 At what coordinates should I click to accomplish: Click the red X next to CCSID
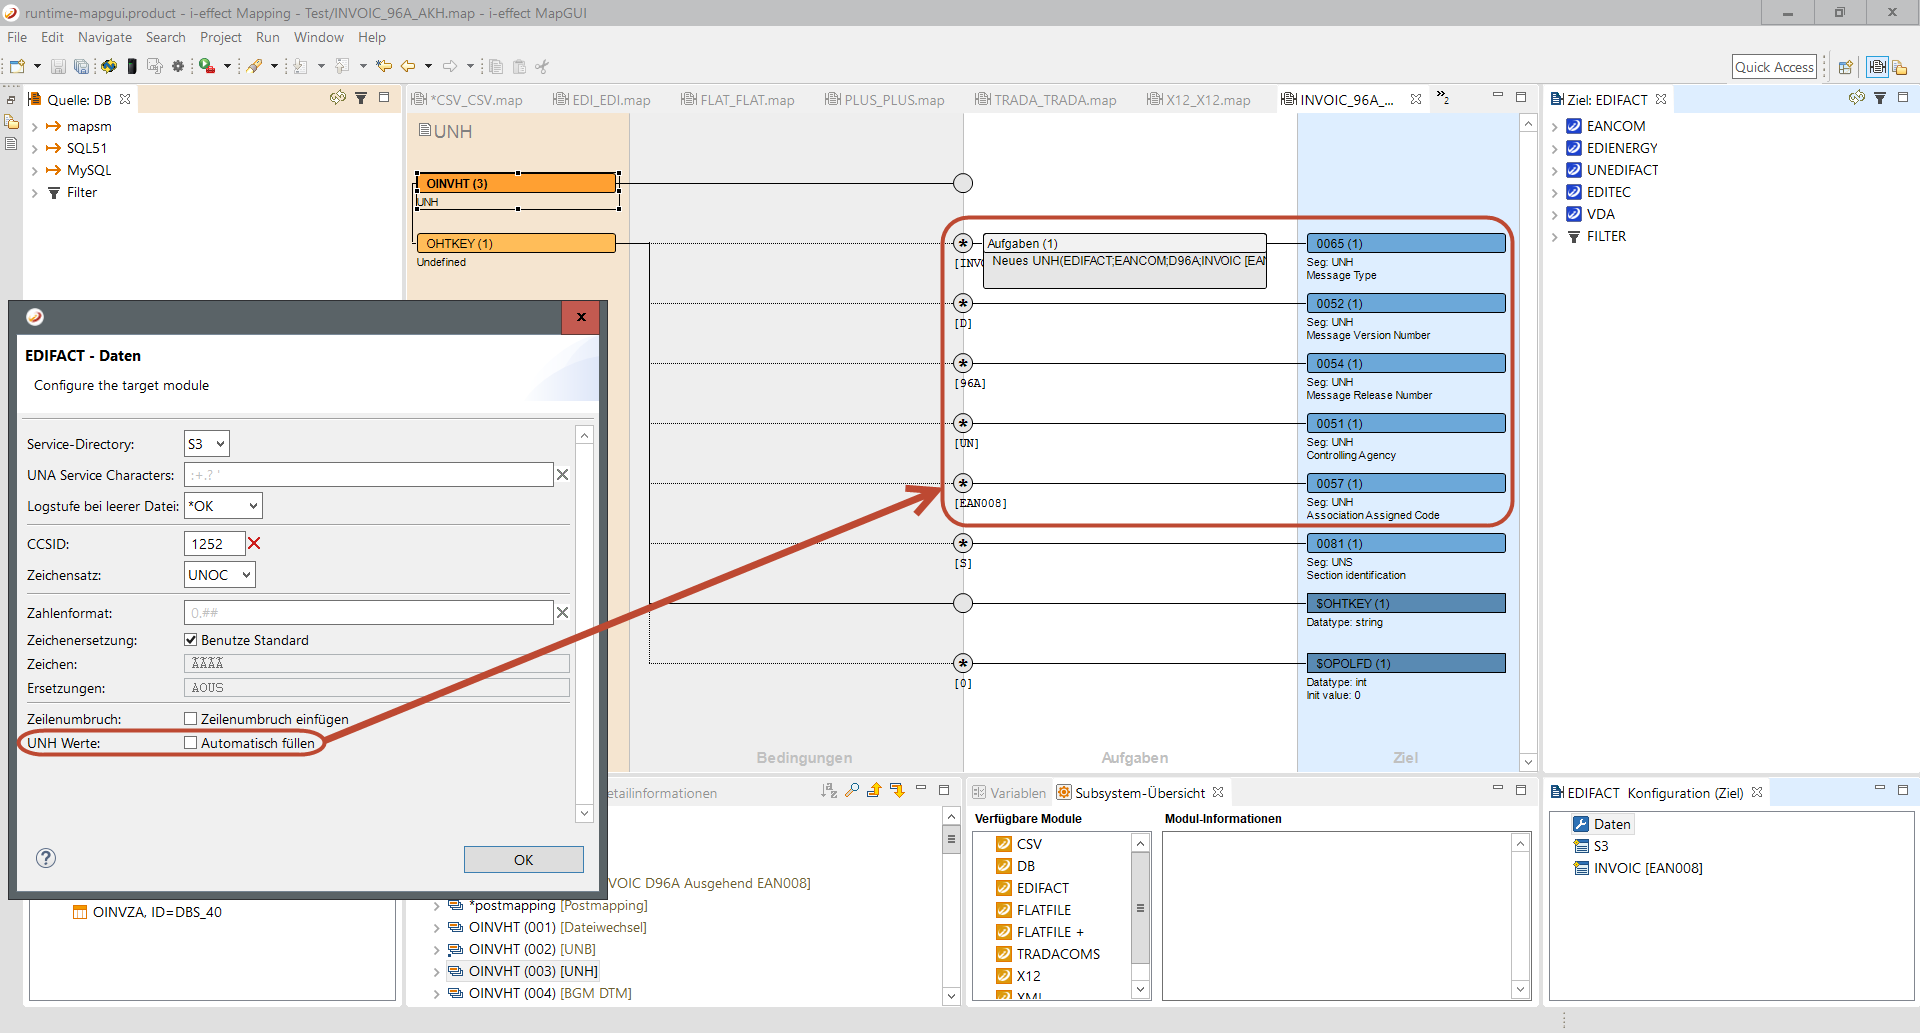coord(254,544)
